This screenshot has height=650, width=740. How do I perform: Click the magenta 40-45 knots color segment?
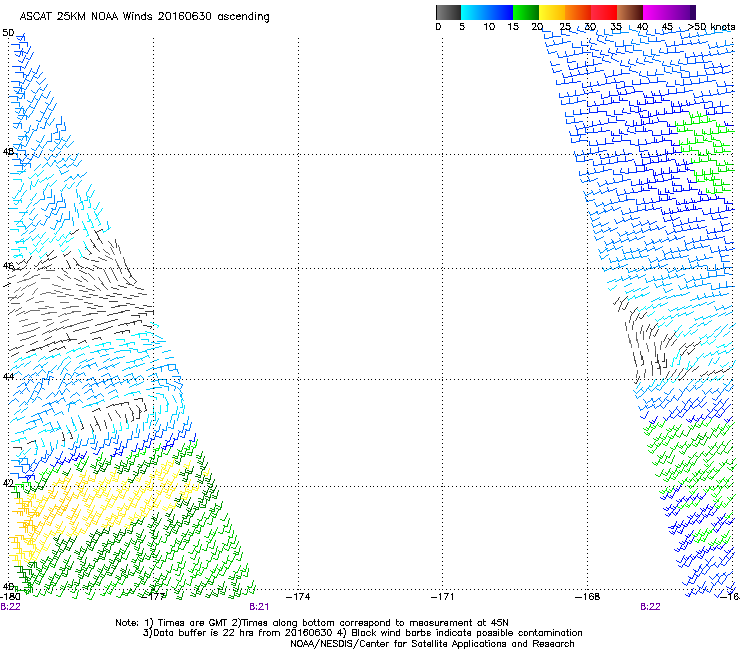[x=656, y=12]
